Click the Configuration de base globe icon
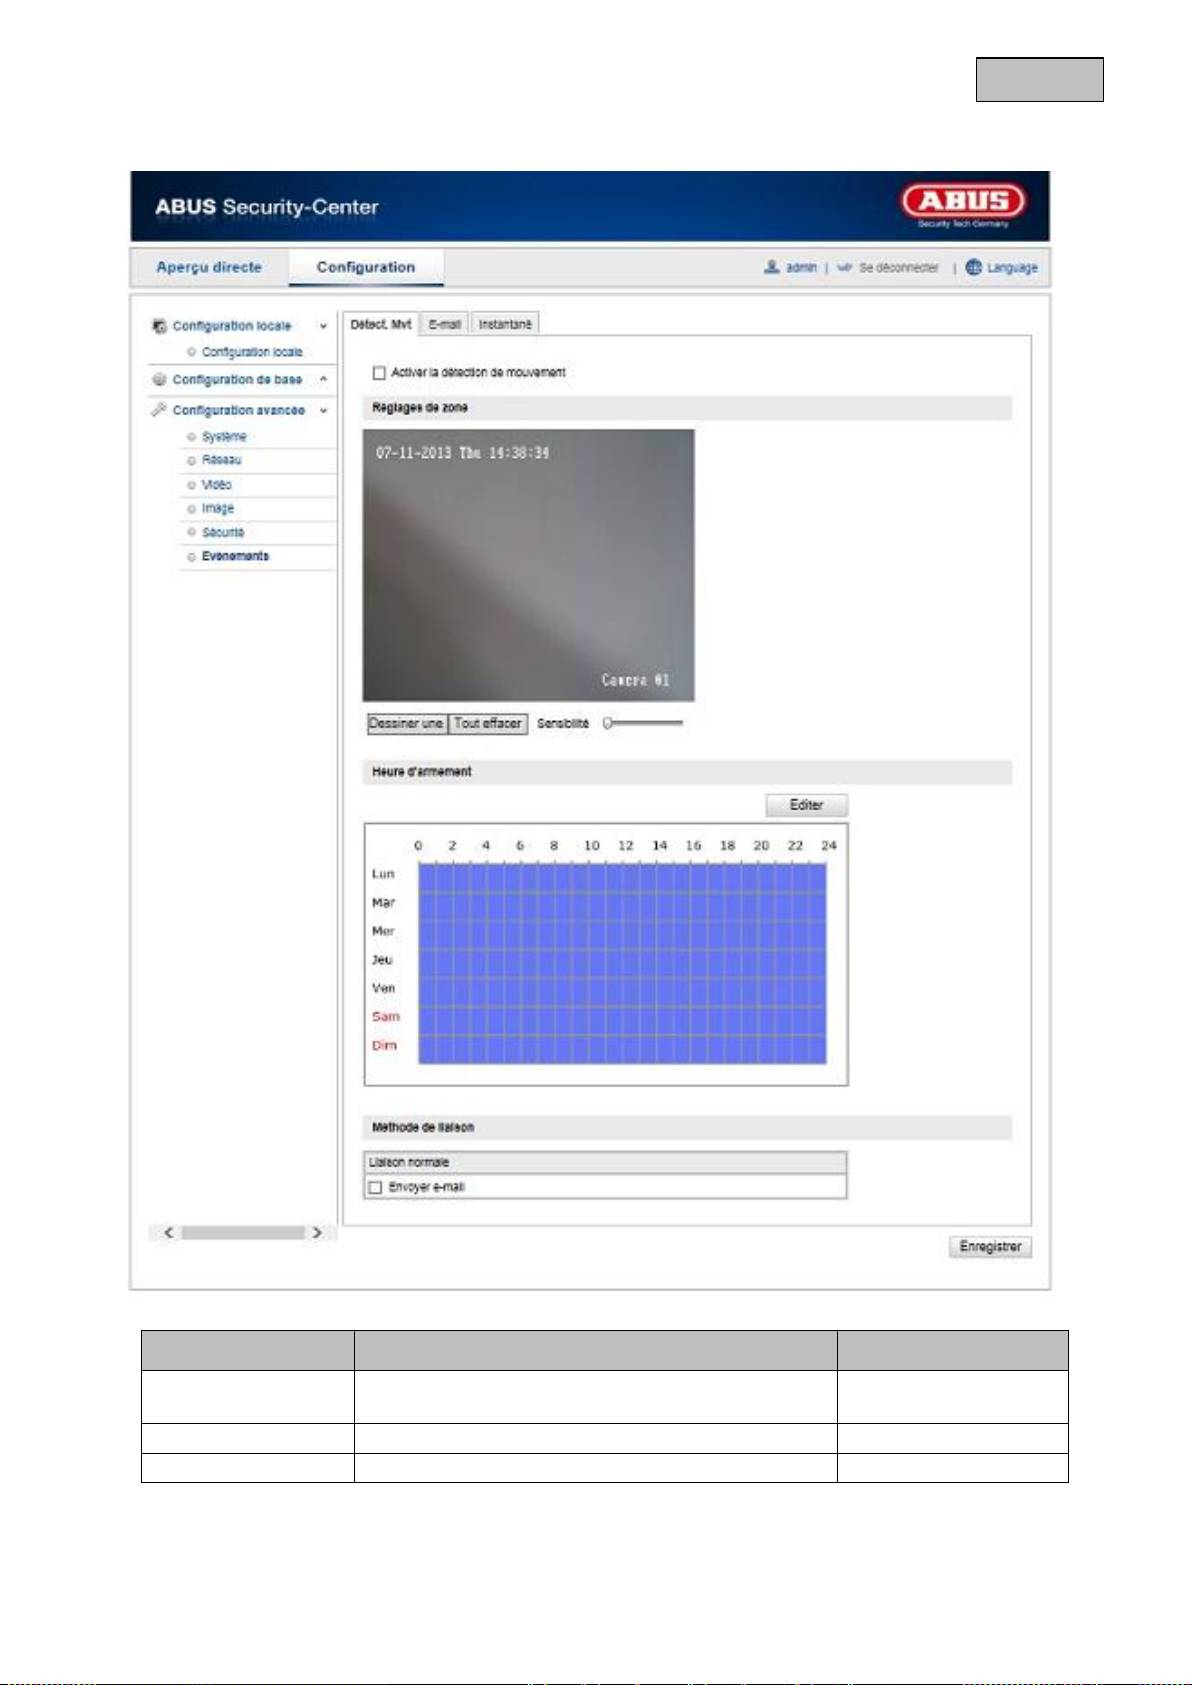Viewport: 1192px width, 1685px height. [x=159, y=379]
